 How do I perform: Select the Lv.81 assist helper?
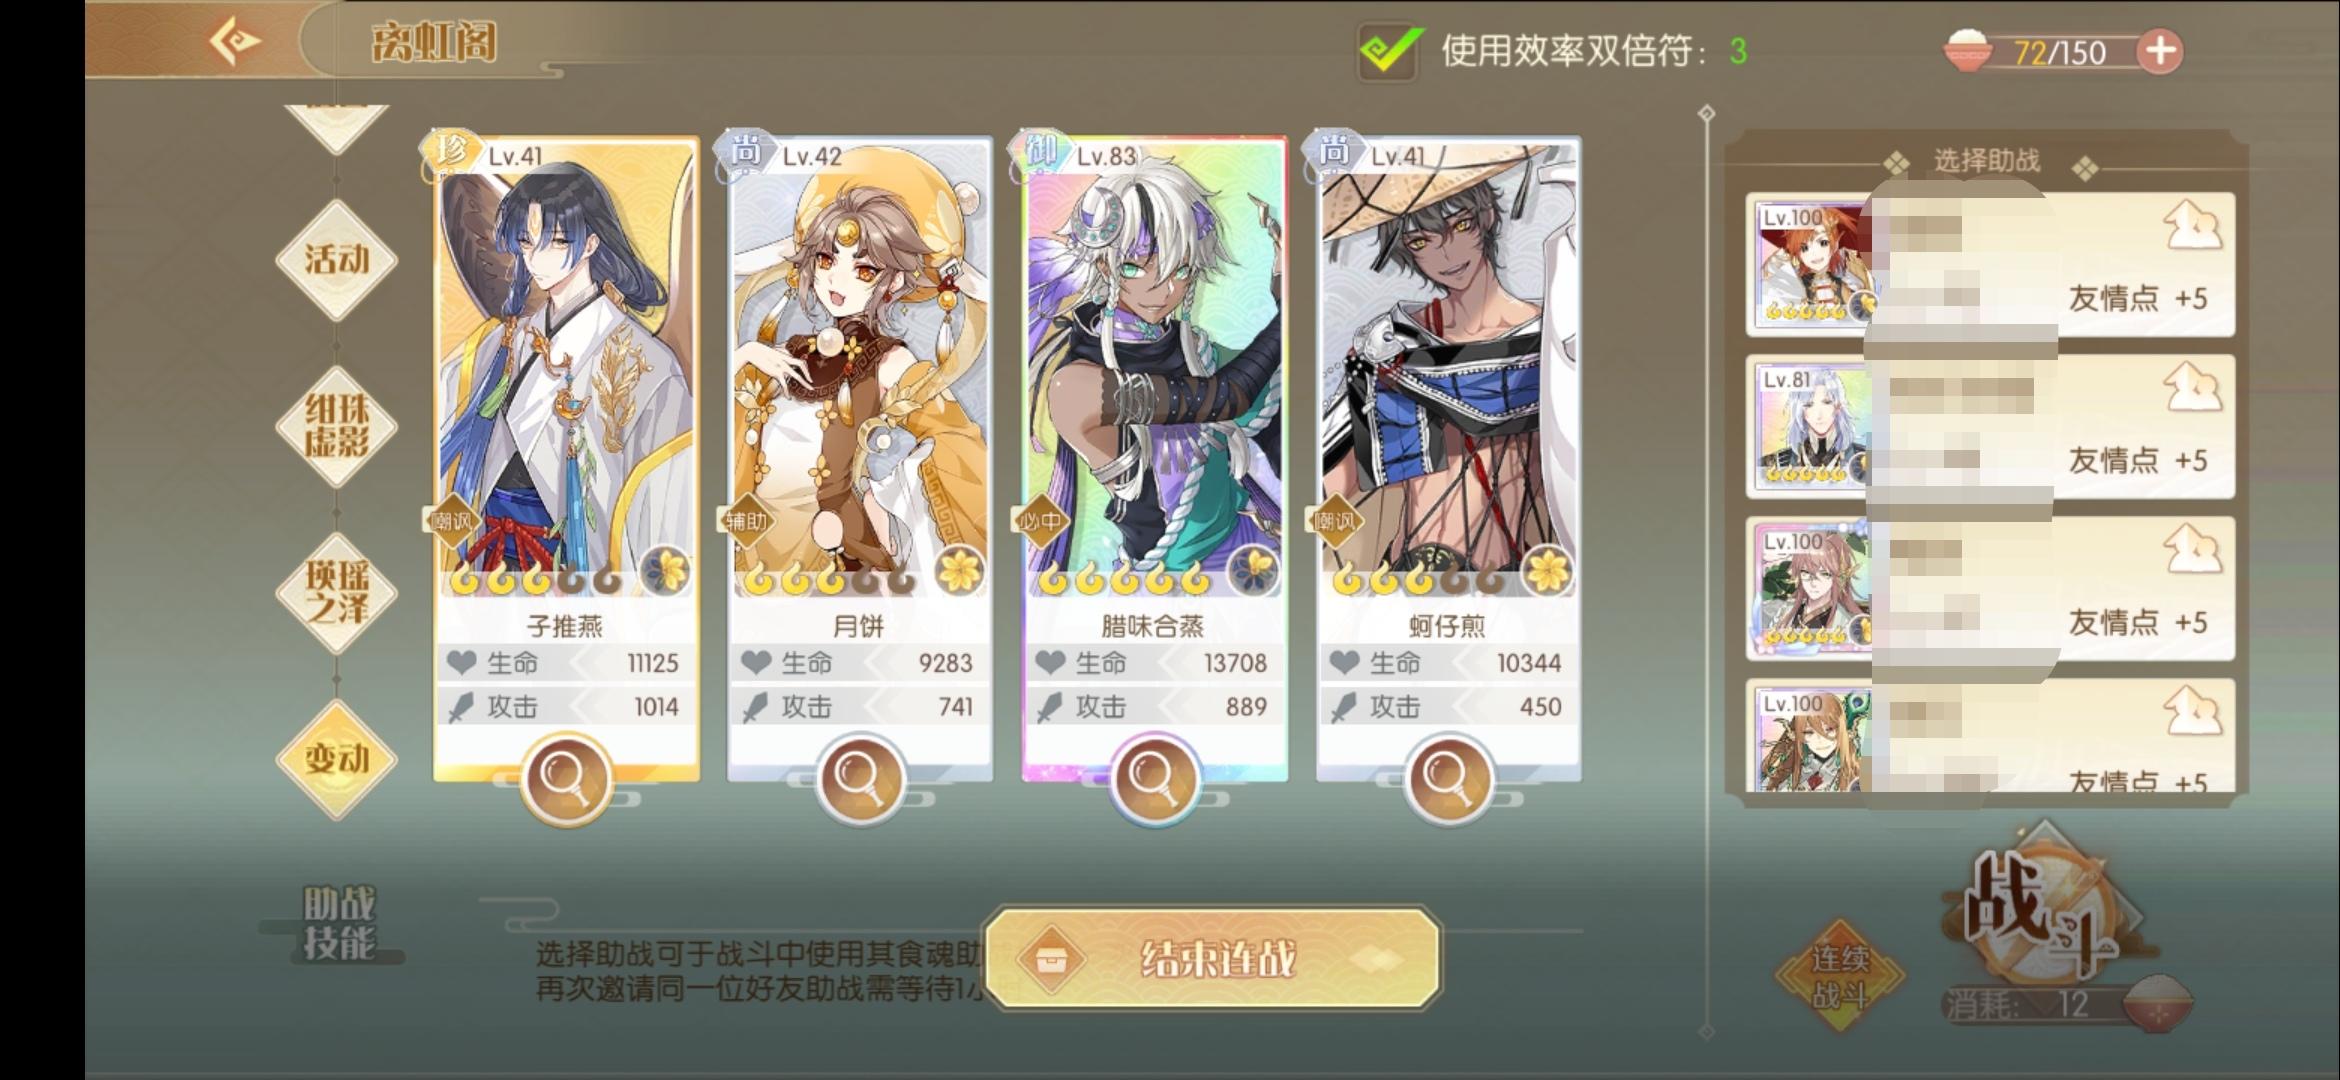(1990, 426)
